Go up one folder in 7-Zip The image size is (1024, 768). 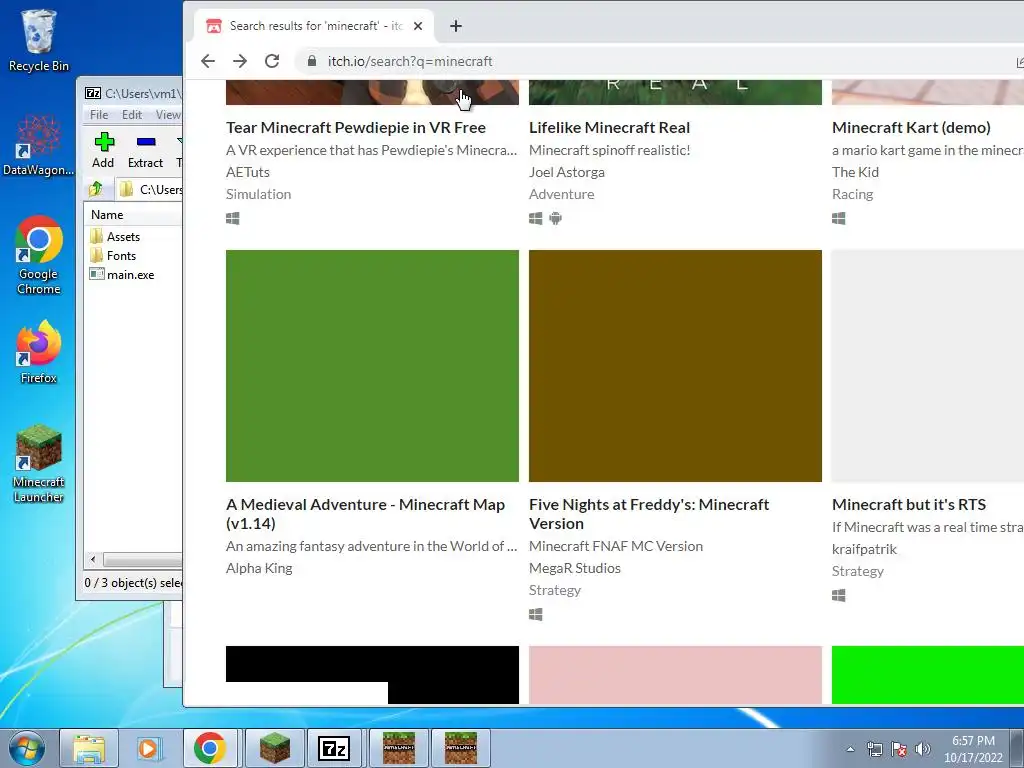click(x=95, y=189)
